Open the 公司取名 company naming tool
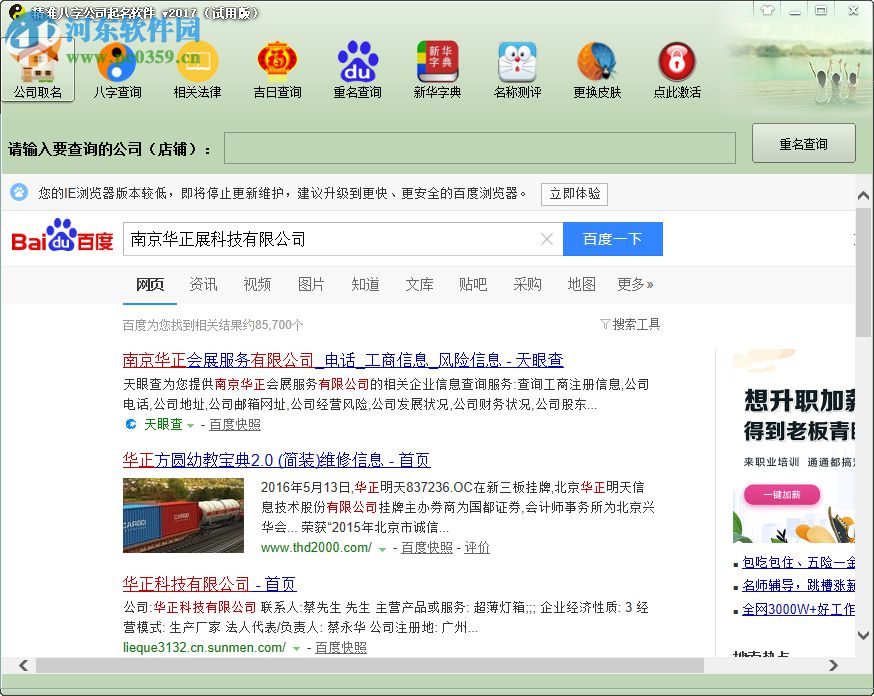The height and width of the screenshot is (696, 874). 38,70
